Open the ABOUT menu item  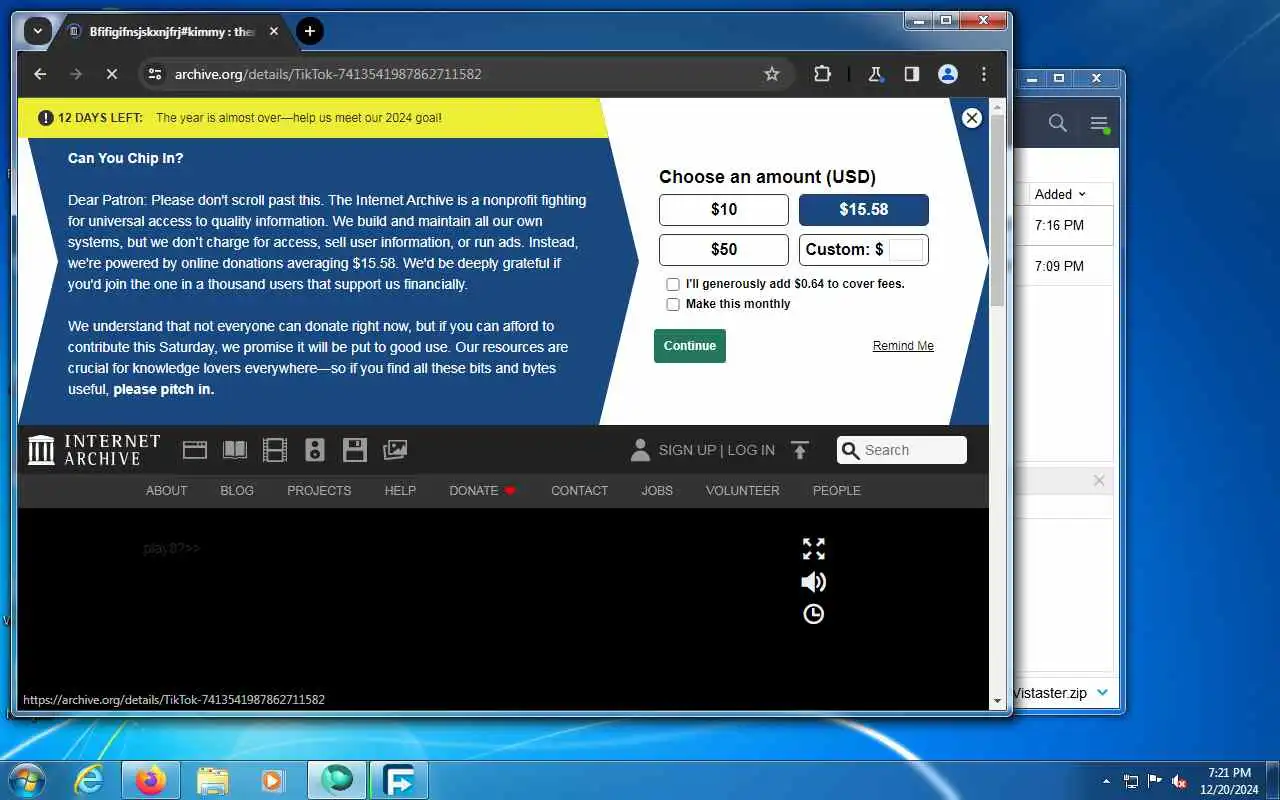(166, 491)
